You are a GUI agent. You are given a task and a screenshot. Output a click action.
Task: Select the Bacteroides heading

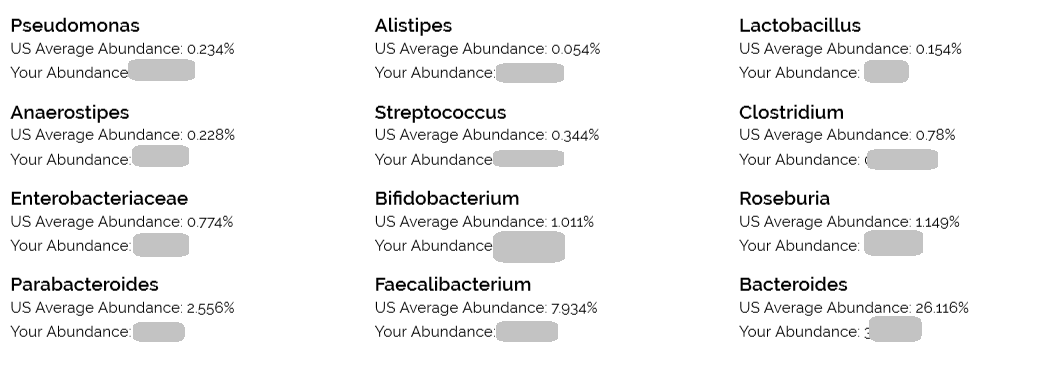[x=793, y=284]
